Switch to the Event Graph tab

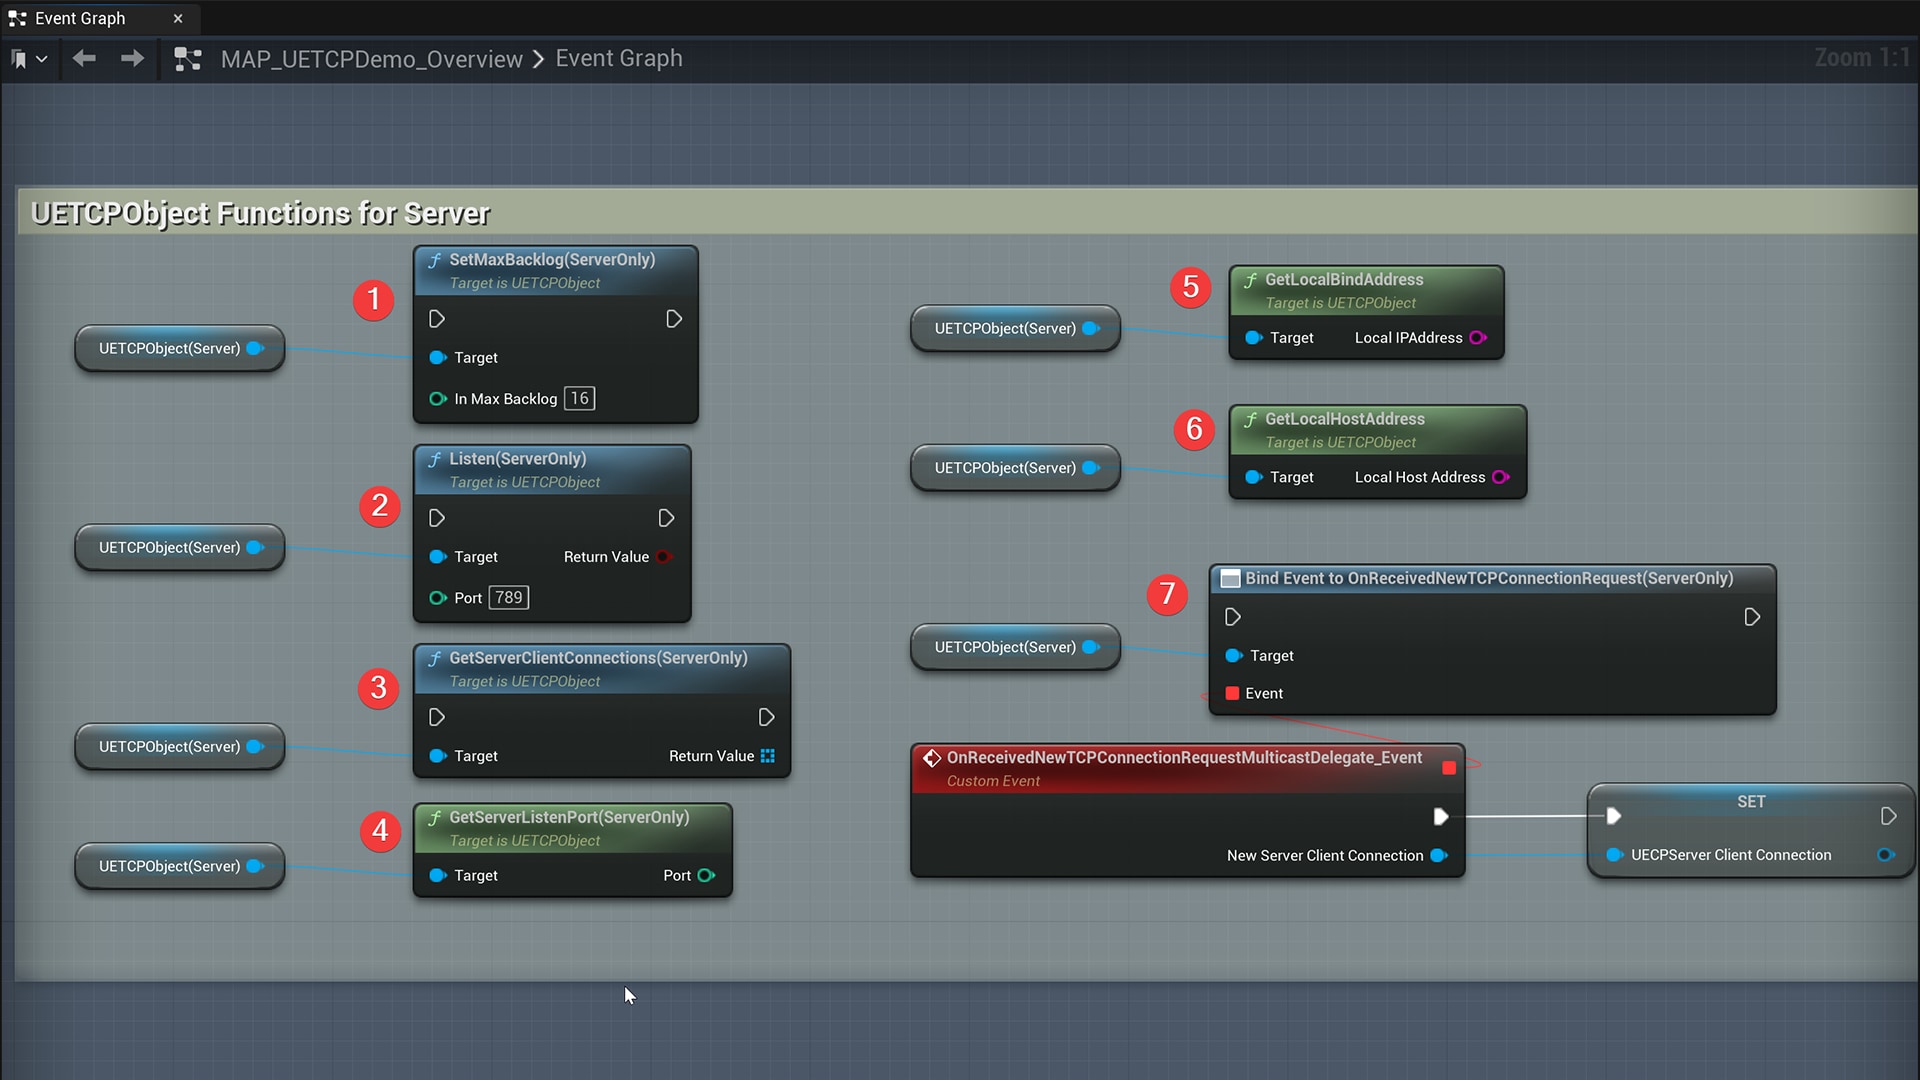tap(80, 17)
